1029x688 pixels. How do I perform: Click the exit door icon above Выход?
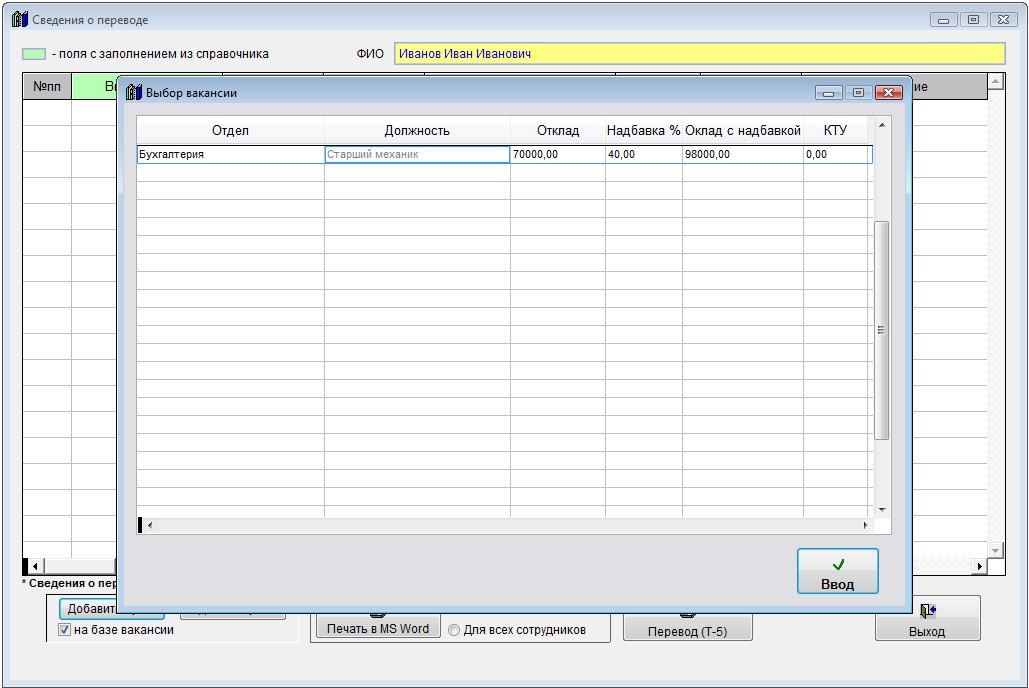(927, 611)
